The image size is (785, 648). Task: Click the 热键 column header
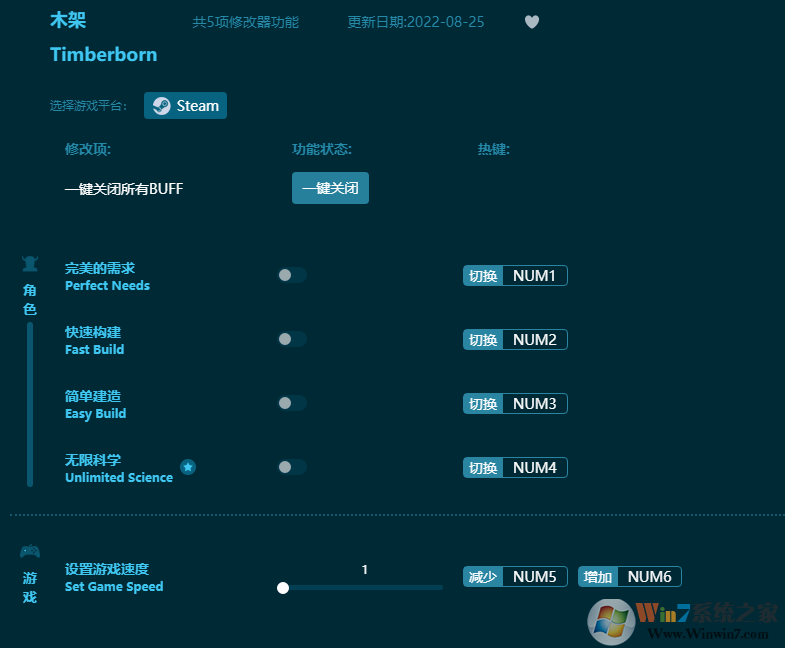click(494, 149)
